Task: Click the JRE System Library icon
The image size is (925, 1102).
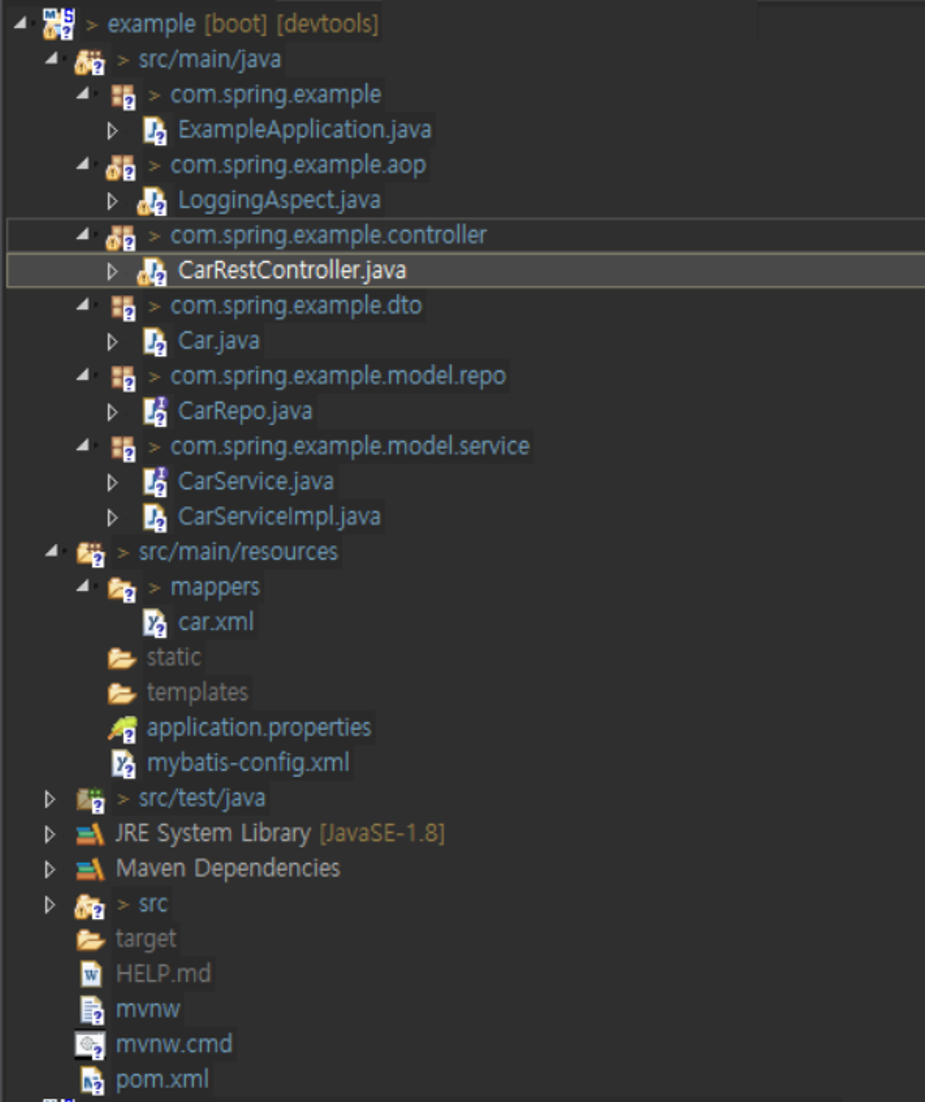Action: (90, 834)
